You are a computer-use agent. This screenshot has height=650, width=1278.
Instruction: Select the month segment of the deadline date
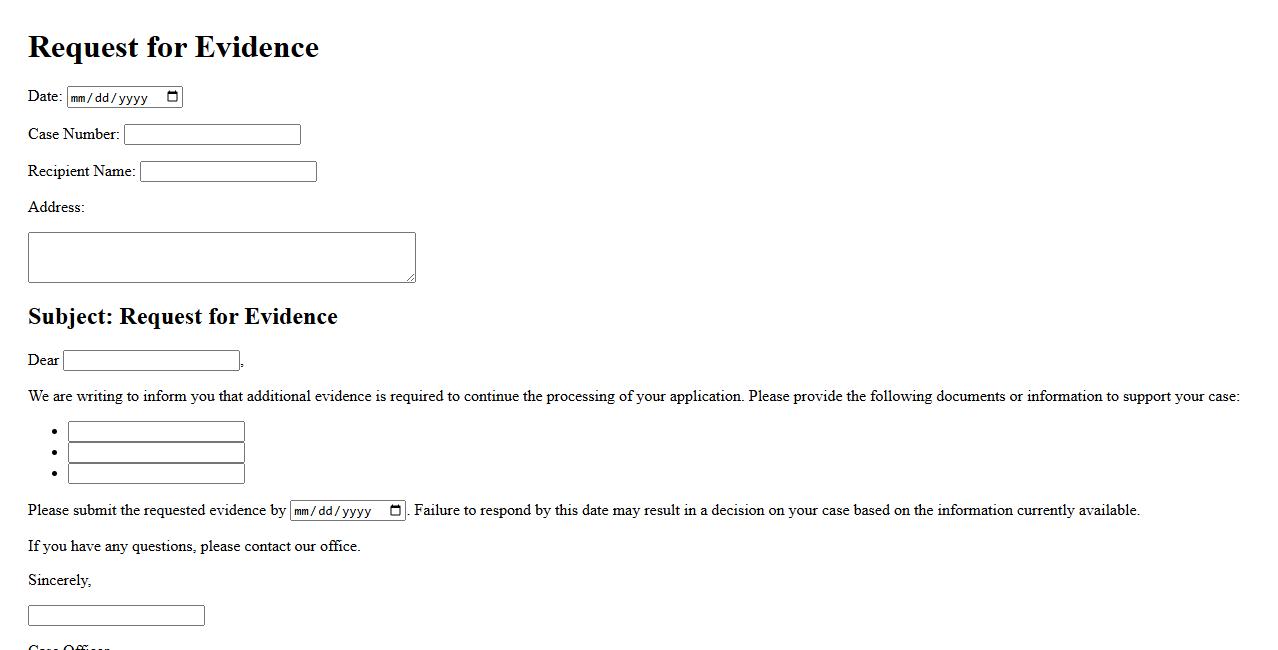click(303, 512)
